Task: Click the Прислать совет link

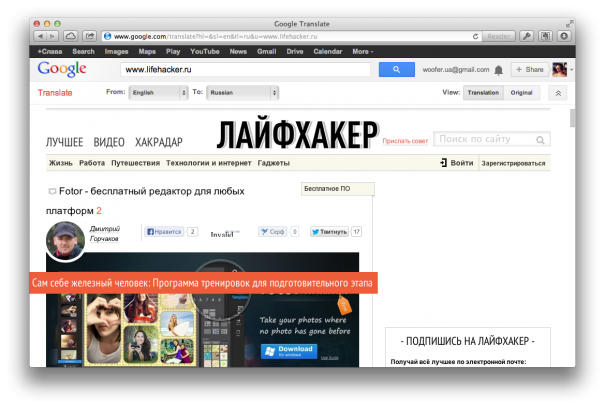Action: point(405,141)
